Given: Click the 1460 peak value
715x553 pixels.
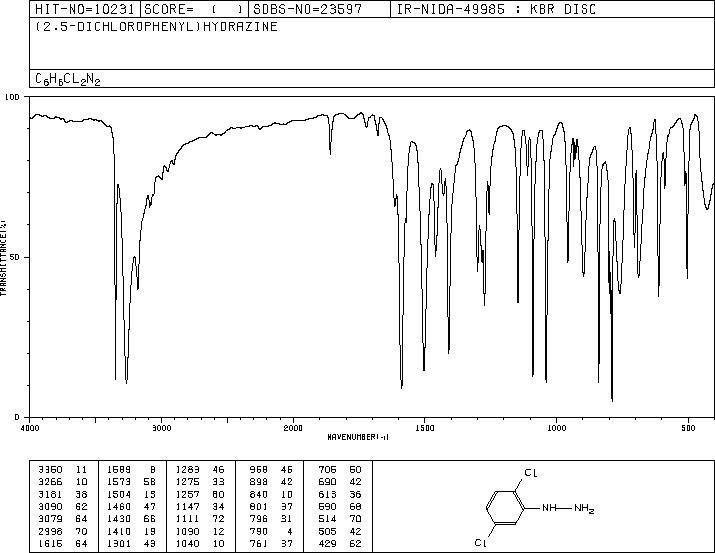Looking at the screenshot, I should 119,506.
